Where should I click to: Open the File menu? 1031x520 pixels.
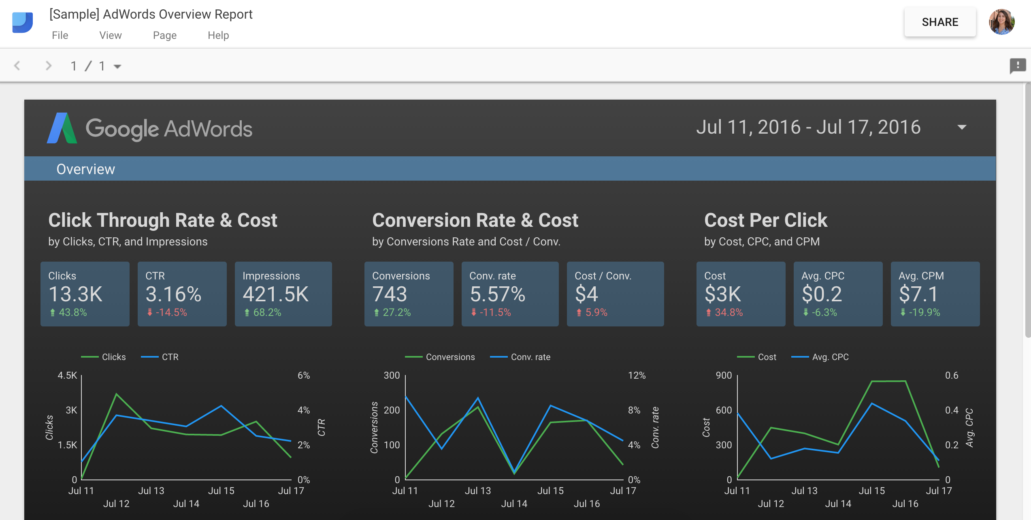[60, 35]
